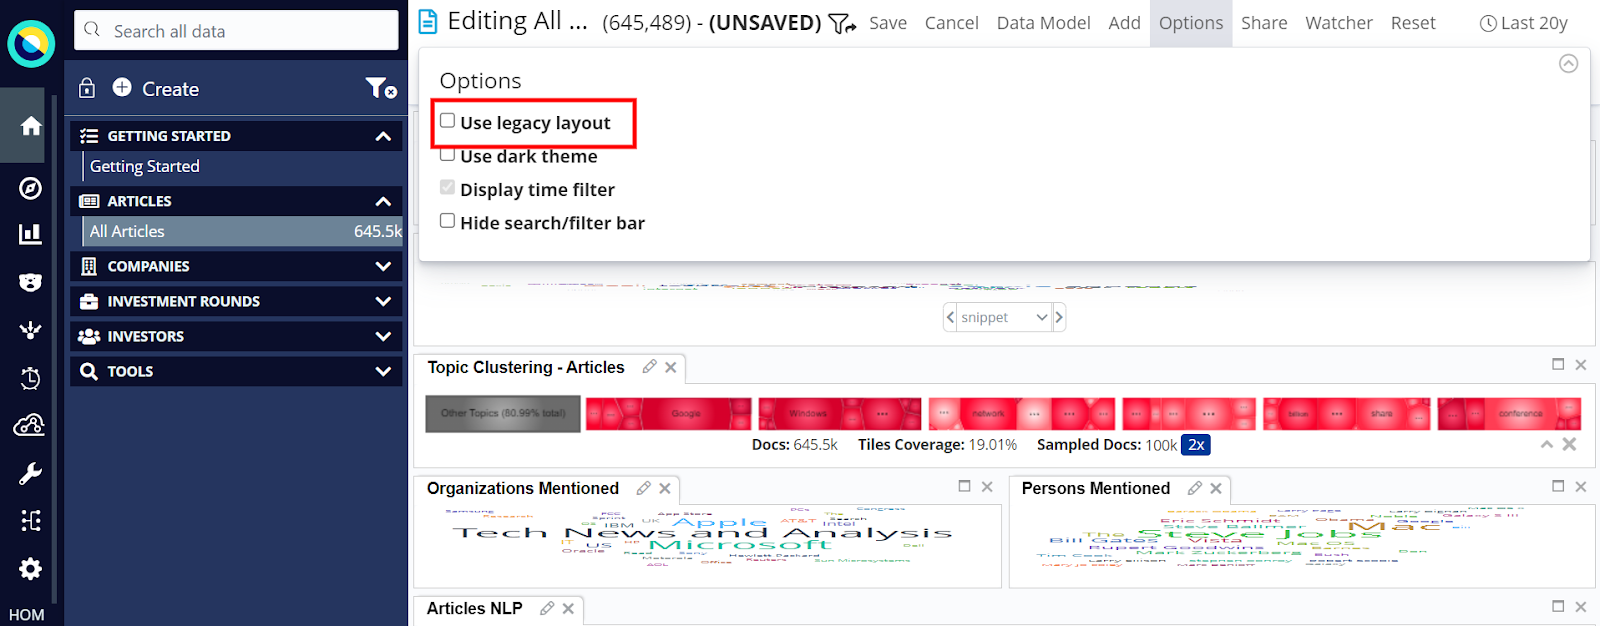Enable Use dark theme checkbox
This screenshot has width=1600, height=626.
coord(448,155)
